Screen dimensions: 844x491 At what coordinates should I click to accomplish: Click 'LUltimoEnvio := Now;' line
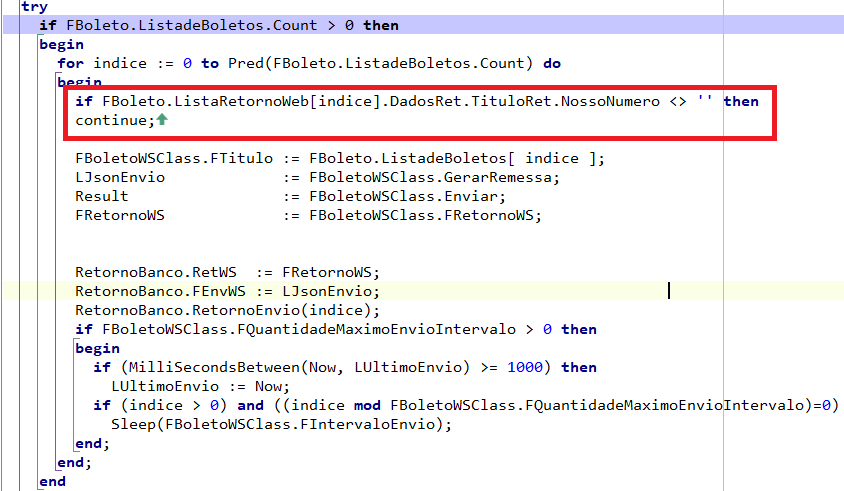click(x=200, y=387)
